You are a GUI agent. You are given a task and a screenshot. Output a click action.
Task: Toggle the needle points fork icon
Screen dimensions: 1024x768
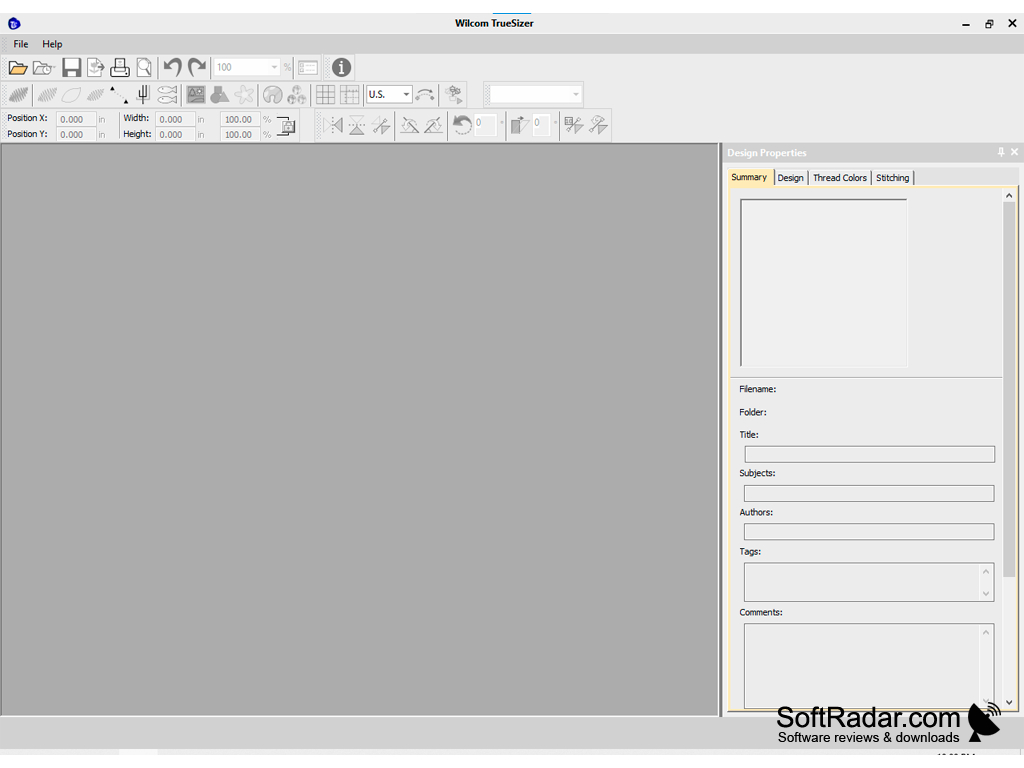tap(143, 95)
